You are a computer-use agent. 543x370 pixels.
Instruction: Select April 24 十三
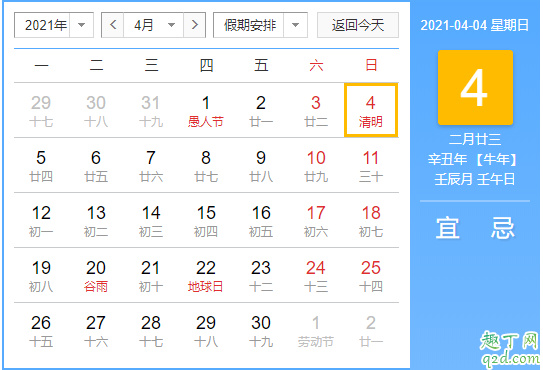pos(316,276)
